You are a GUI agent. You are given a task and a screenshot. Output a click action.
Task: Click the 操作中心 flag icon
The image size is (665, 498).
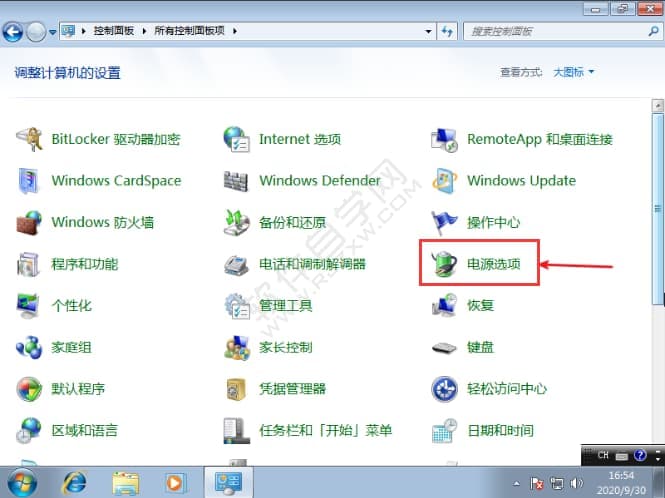[x=445, y=222]
